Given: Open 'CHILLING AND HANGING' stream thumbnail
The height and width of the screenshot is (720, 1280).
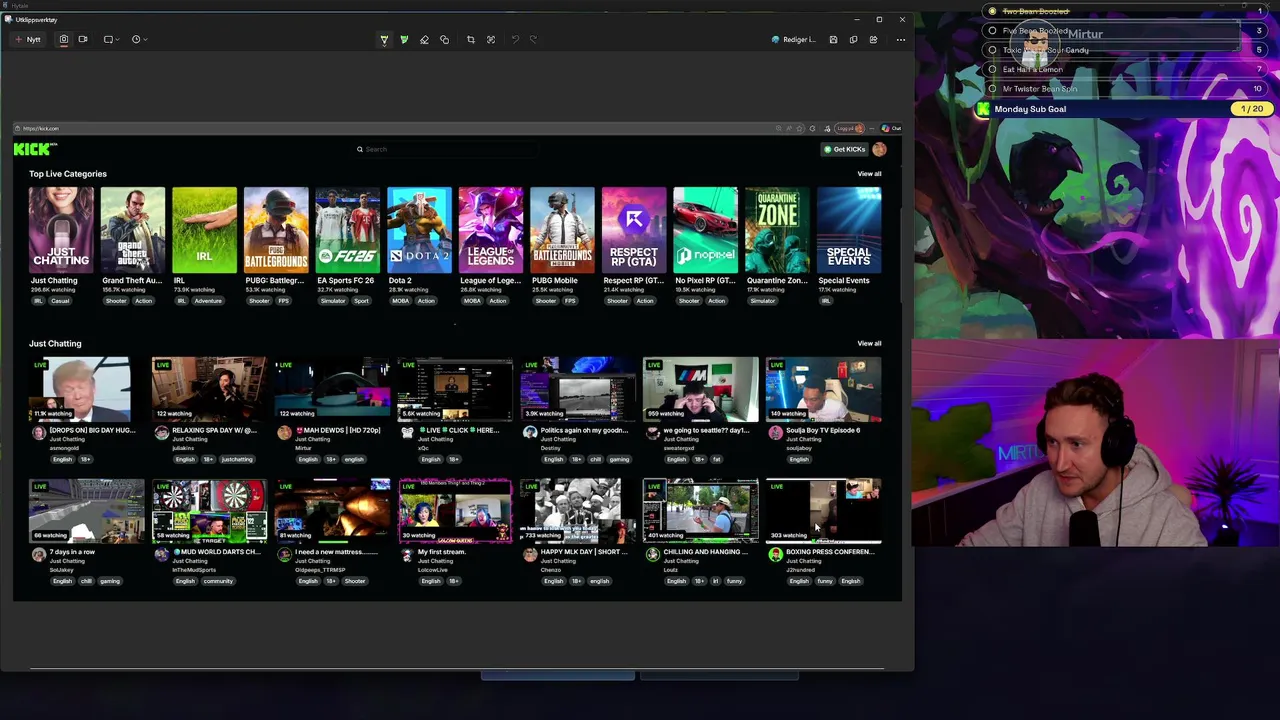Looking at the screenshot, I should click(701, 511).
